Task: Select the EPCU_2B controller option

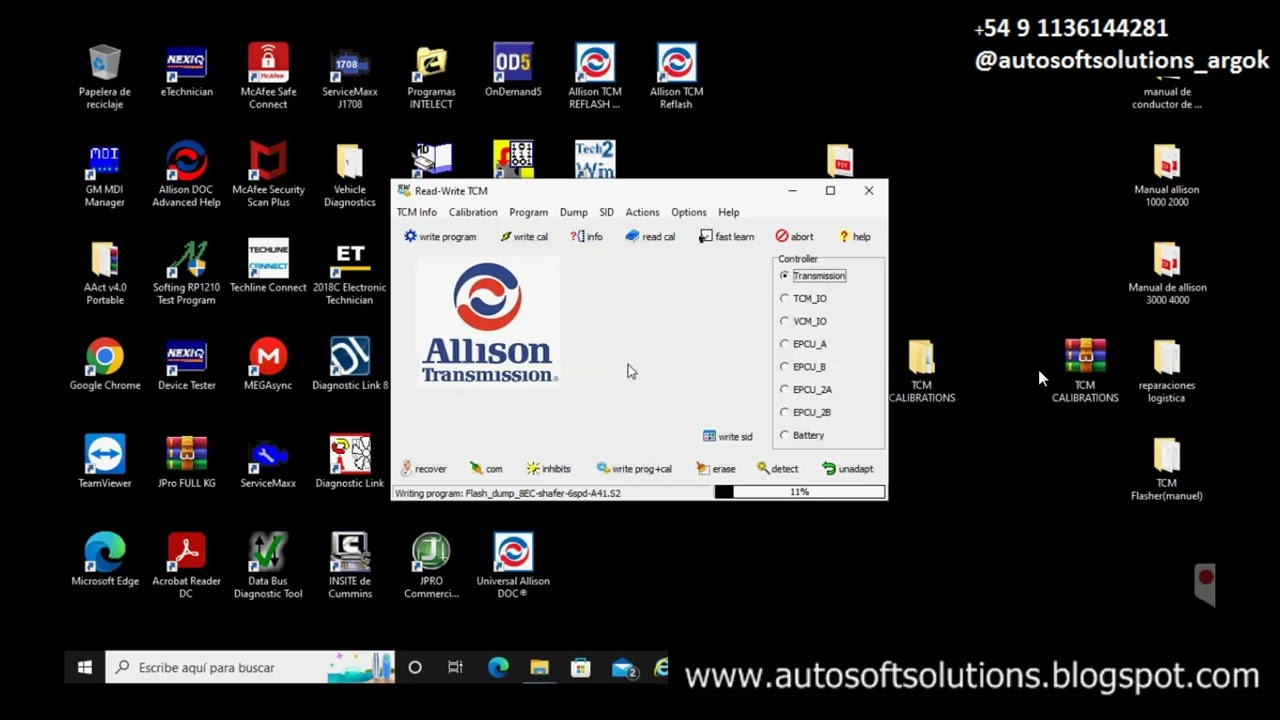Action: pyautogui.click(x=806, y=412)
